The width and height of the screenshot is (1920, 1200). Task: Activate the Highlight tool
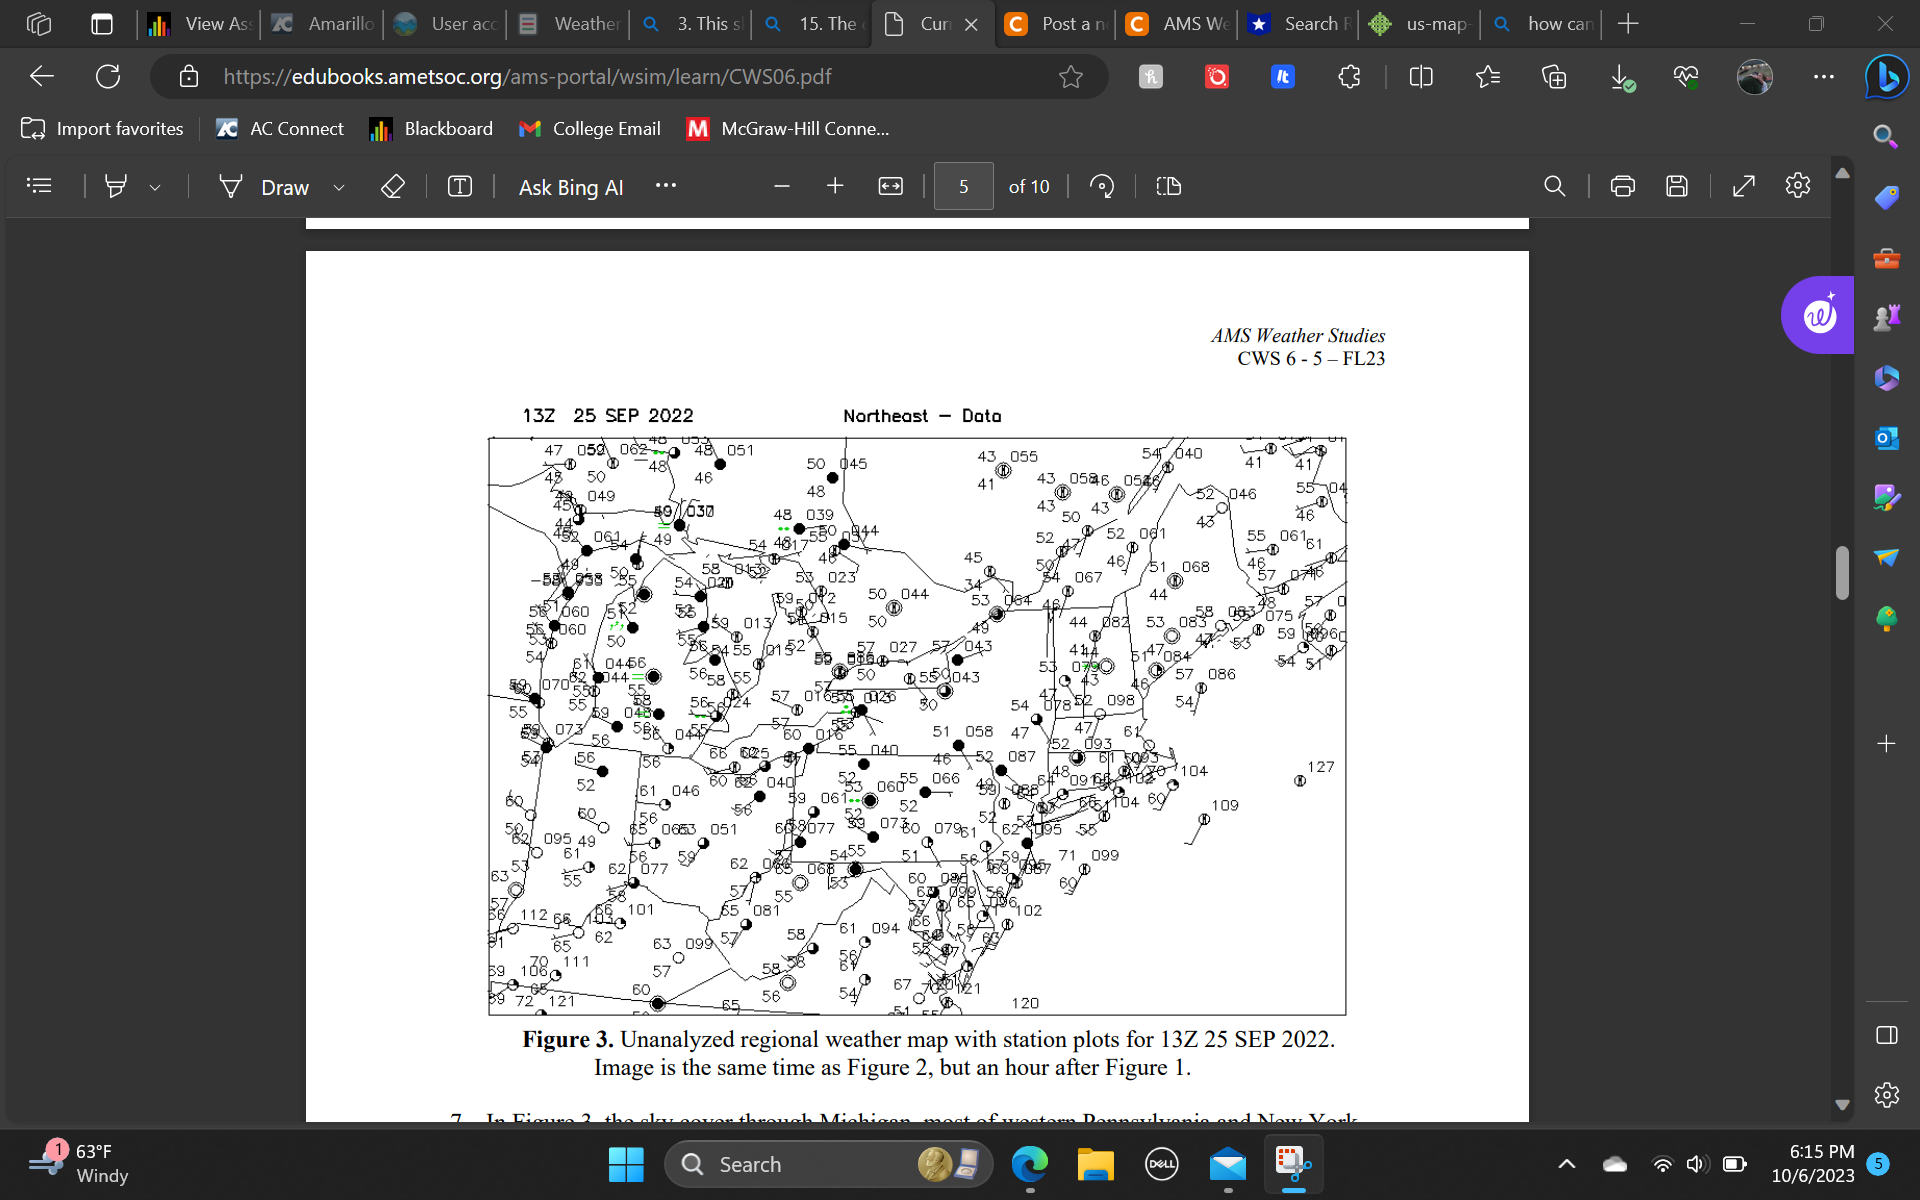click(117, 186)
